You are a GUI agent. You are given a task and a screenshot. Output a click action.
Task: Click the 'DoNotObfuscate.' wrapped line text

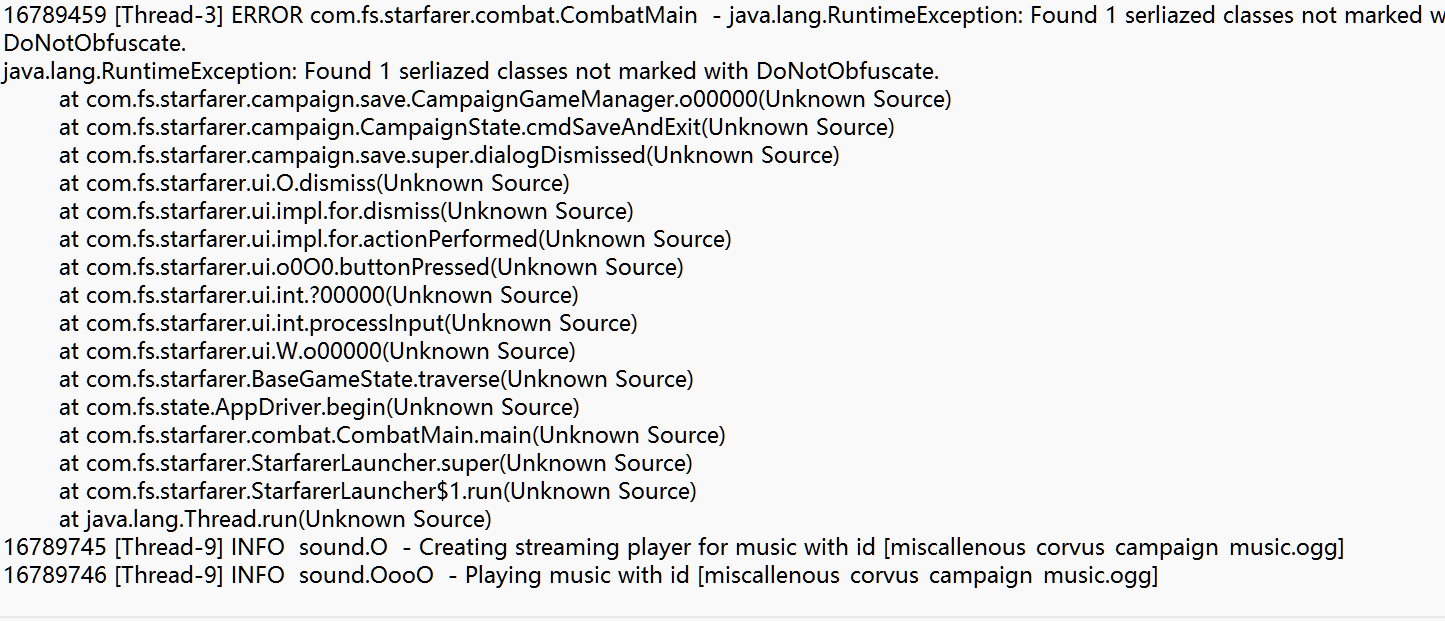click(95, 44)
